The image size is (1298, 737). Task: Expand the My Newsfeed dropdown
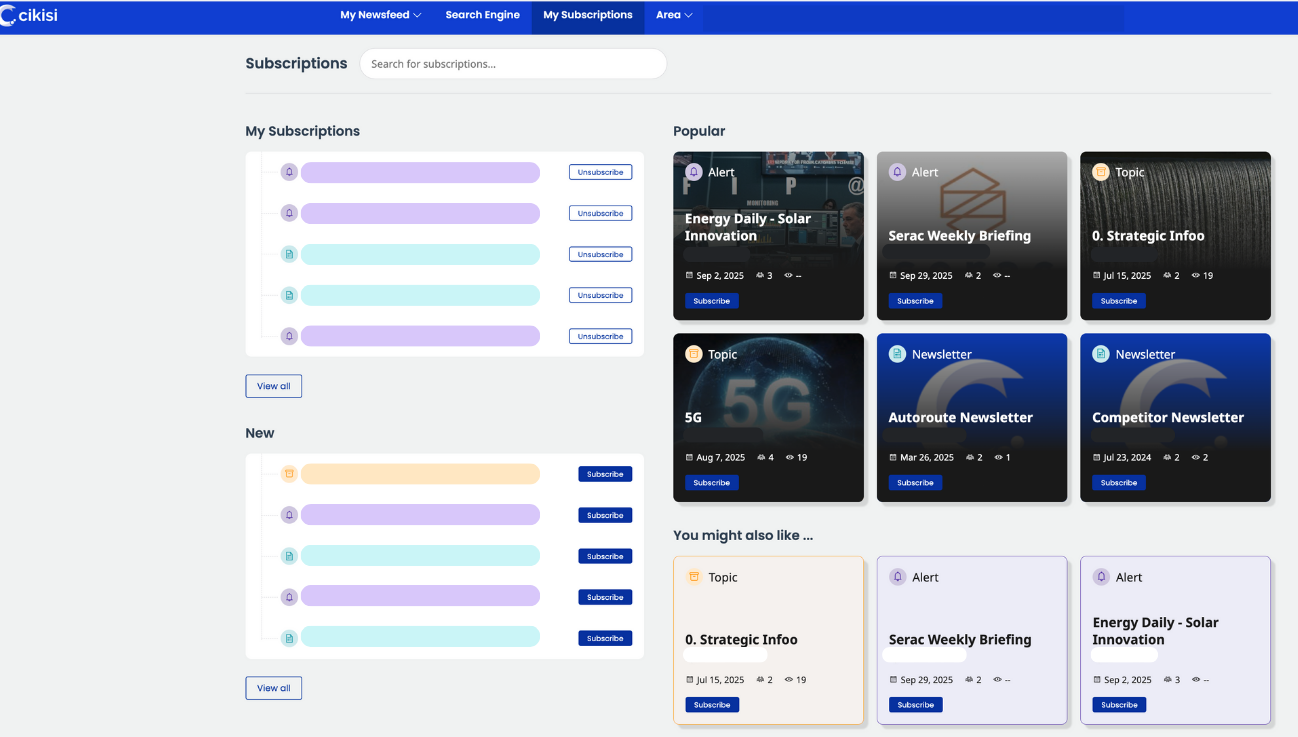(x=380, y=15)
